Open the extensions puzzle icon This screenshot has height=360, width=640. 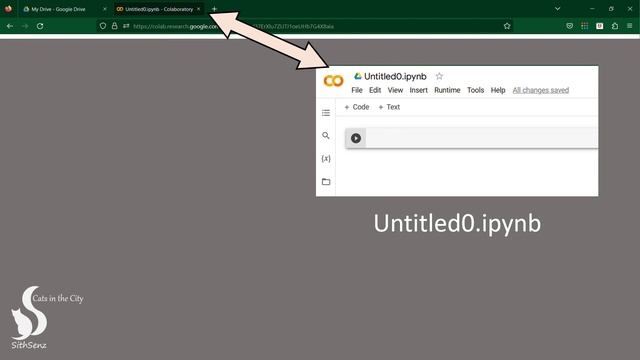(615, 26)
